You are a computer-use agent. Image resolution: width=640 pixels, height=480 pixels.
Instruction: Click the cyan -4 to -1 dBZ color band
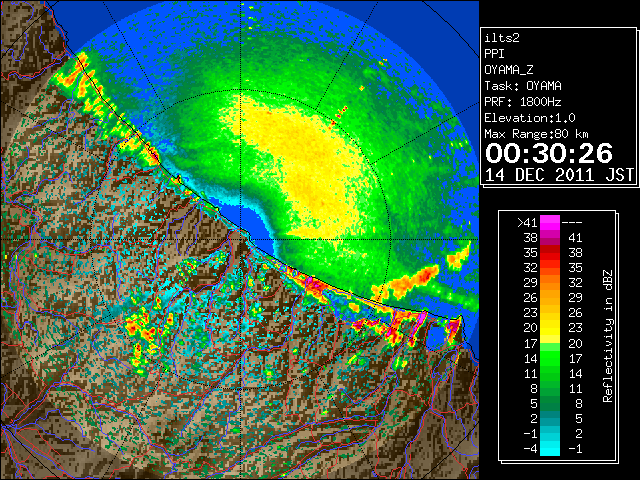click(x=549, y=448)
